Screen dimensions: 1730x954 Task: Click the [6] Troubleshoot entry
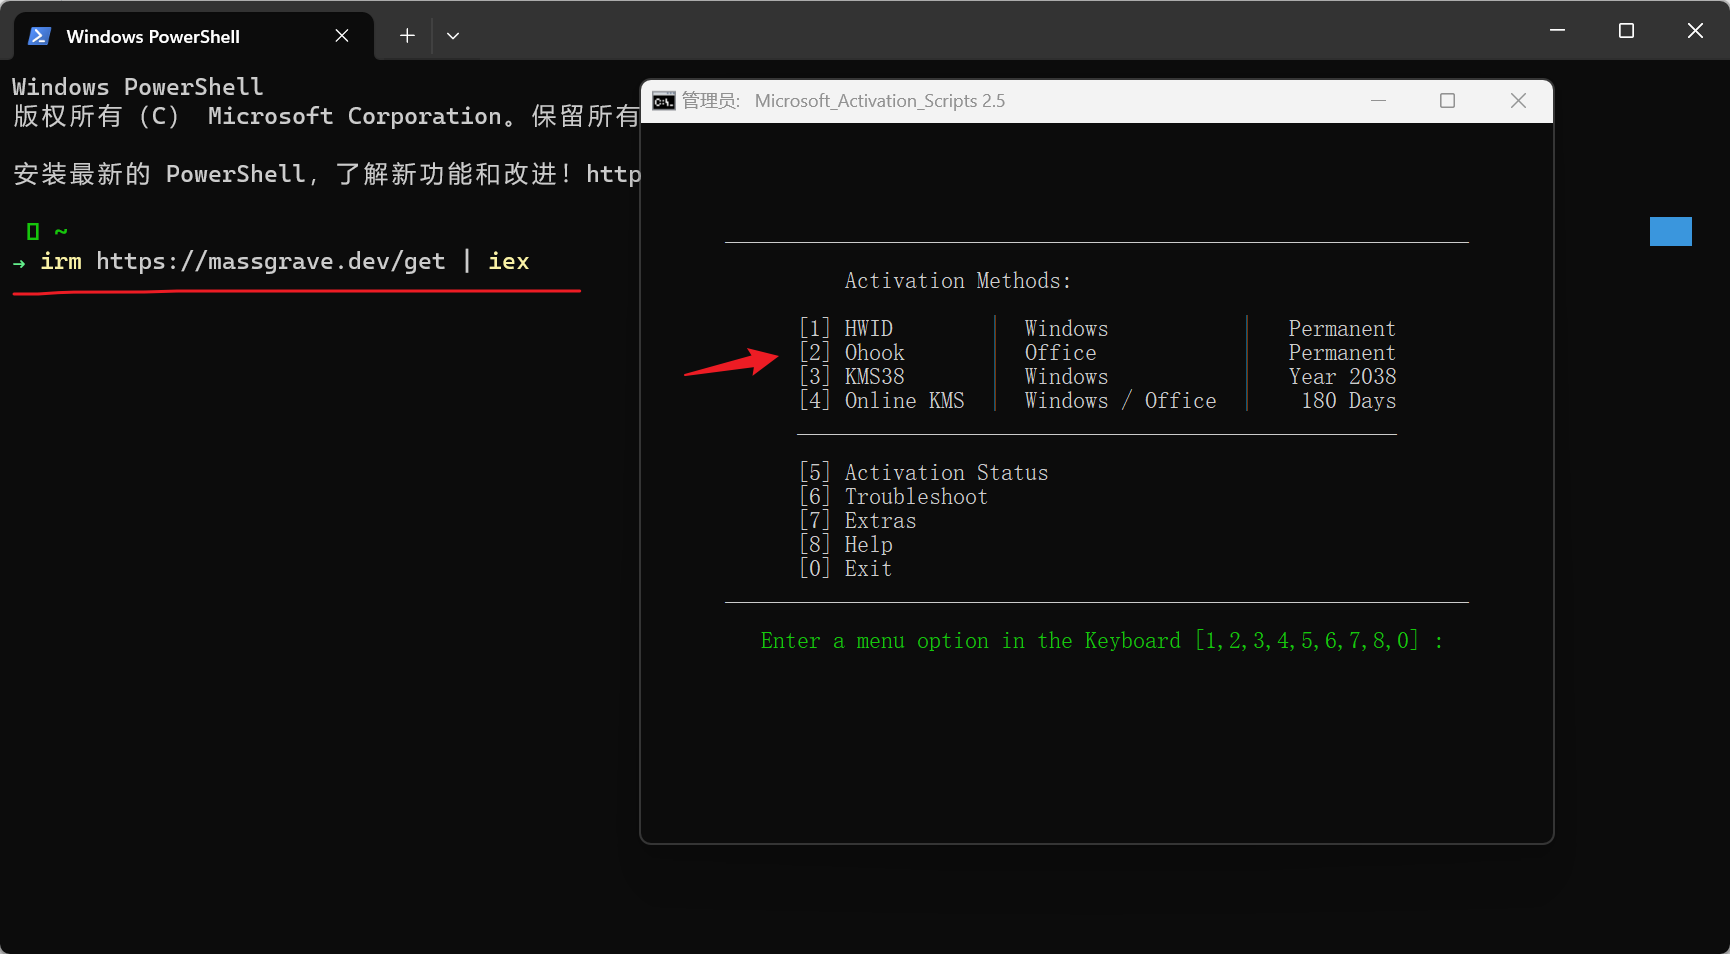tap(915, 497)
